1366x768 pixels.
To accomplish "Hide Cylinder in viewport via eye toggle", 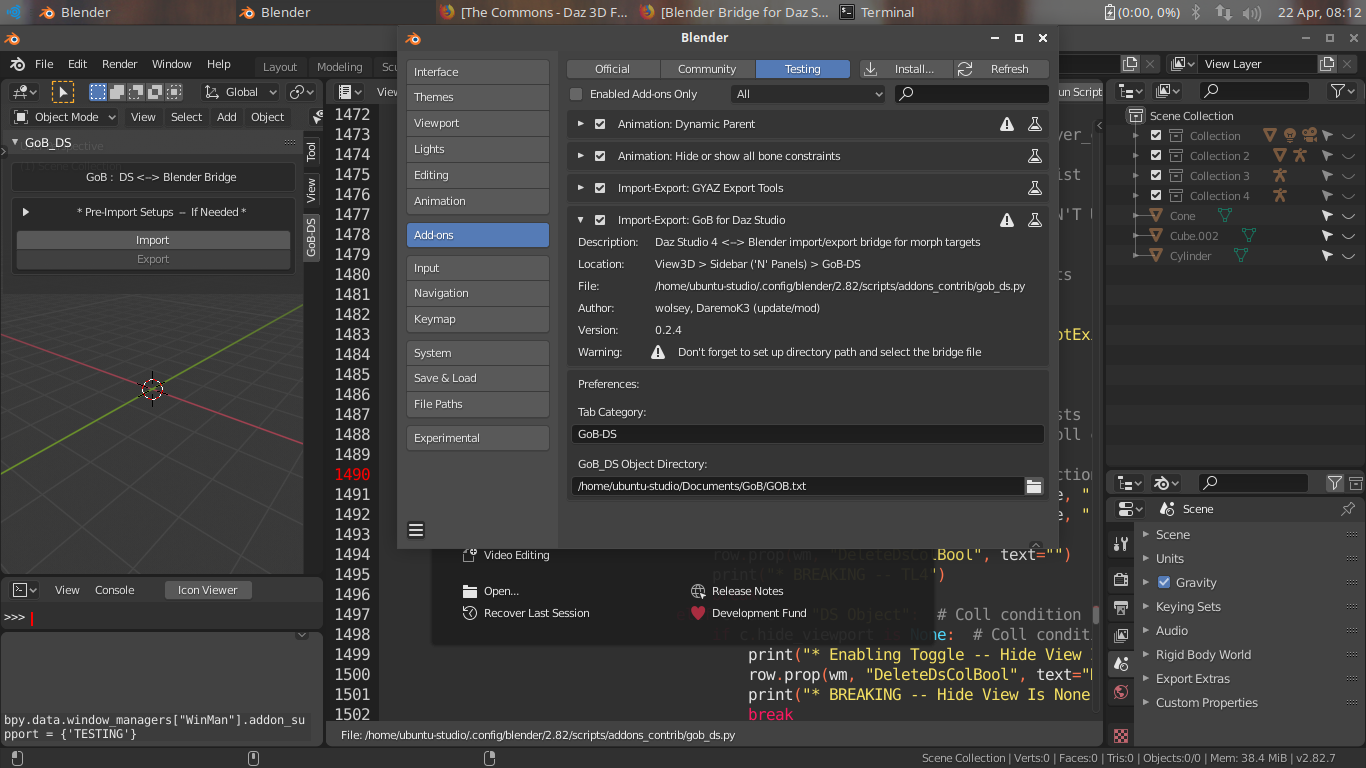I will point(1348,256).
